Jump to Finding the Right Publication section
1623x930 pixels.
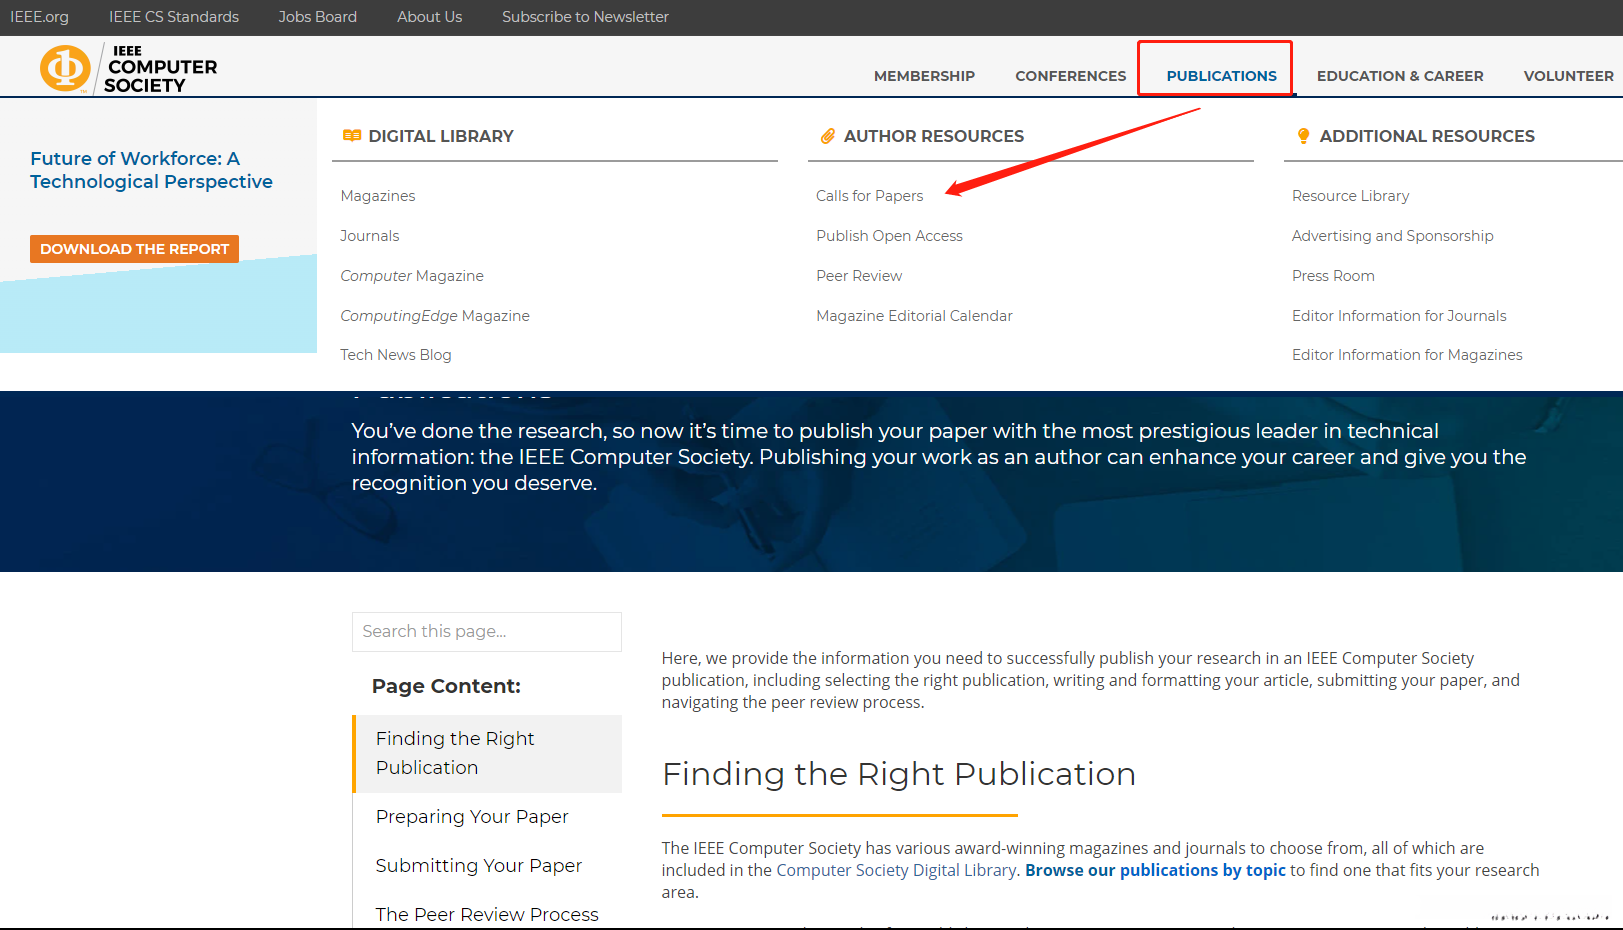488,754
